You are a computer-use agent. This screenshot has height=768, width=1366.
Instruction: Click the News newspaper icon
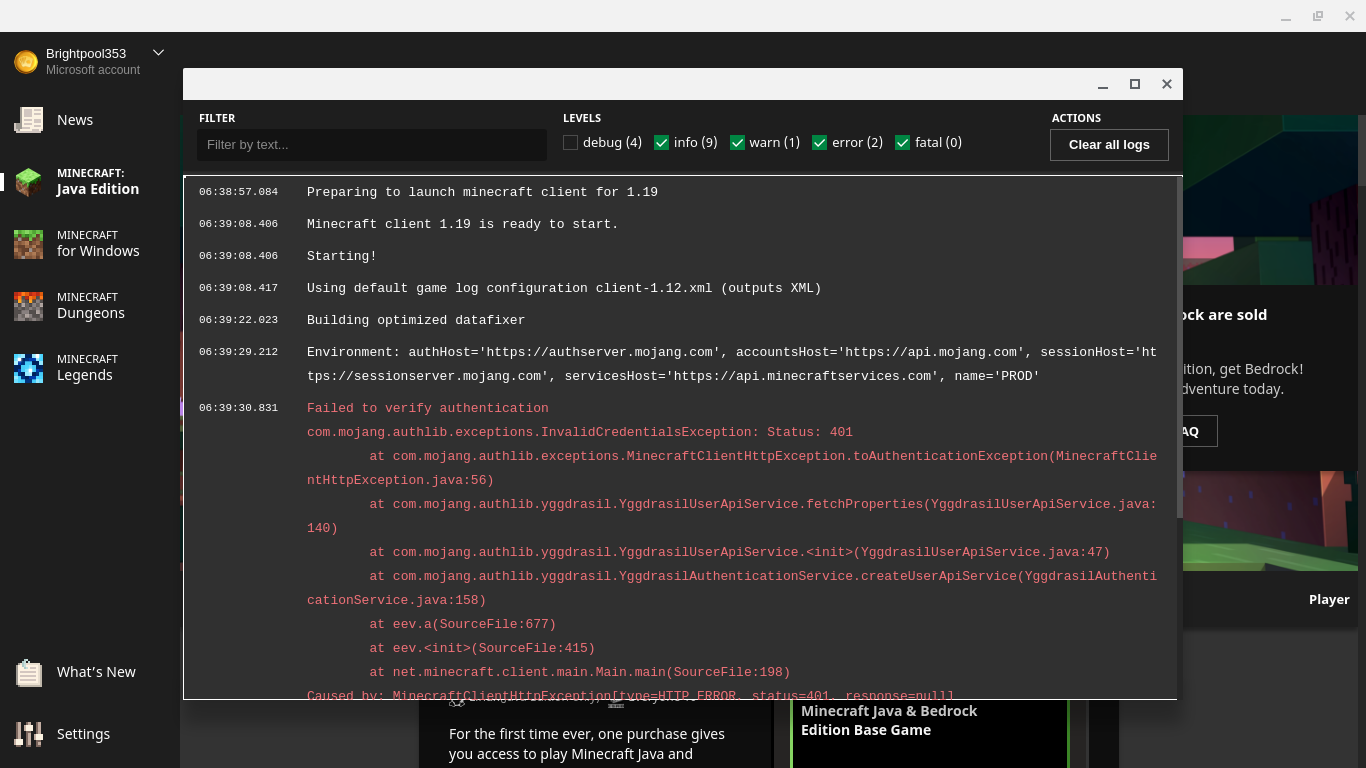tap(28, 120)
